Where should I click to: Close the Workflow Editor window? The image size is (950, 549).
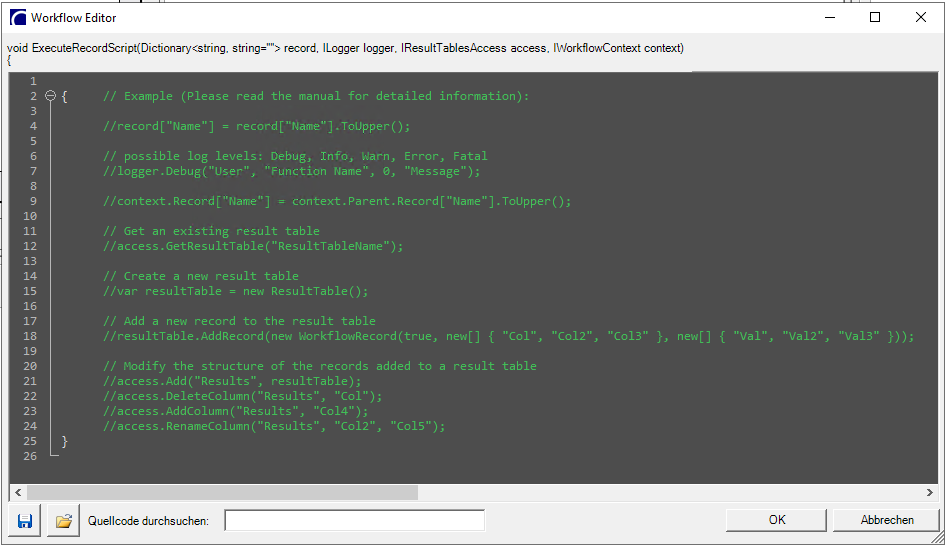[921, 18]
